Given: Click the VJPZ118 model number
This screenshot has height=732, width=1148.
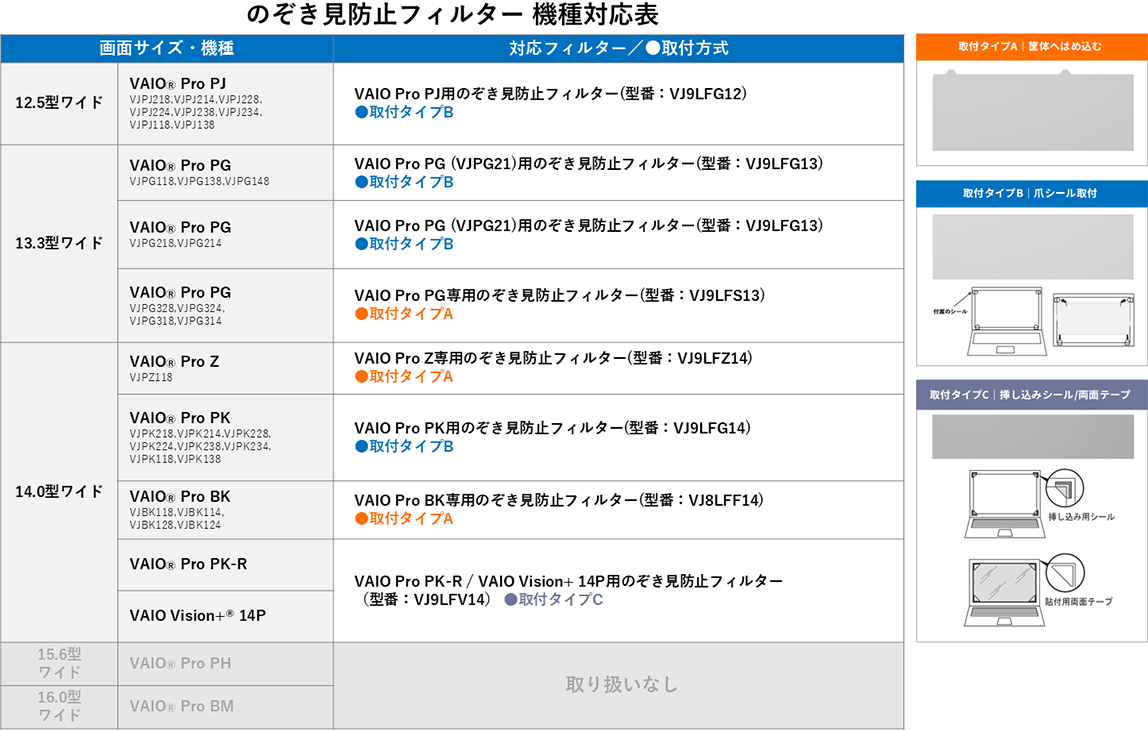Looking at the screenshot, I should [x=152, y=378].
